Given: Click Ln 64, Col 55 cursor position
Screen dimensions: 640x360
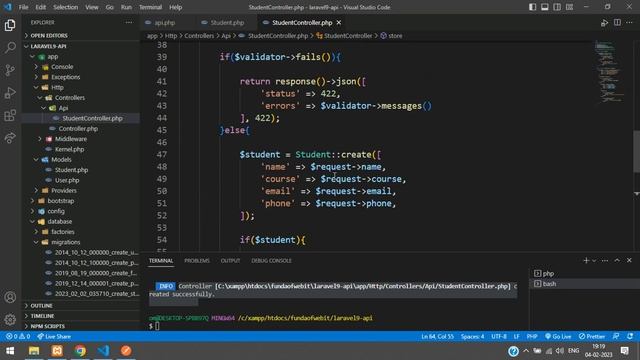Looking at the screenshot, I should point(438,336).
